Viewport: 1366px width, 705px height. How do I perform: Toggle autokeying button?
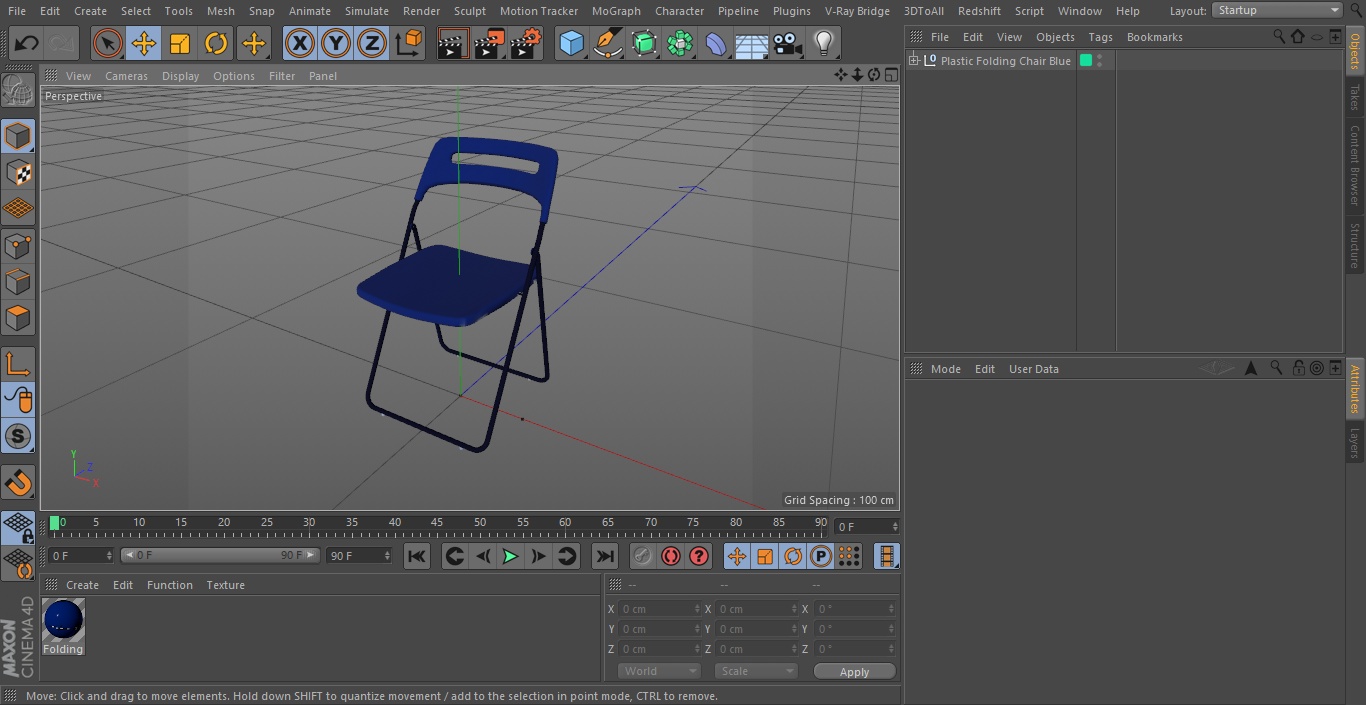tap(671, 556)
